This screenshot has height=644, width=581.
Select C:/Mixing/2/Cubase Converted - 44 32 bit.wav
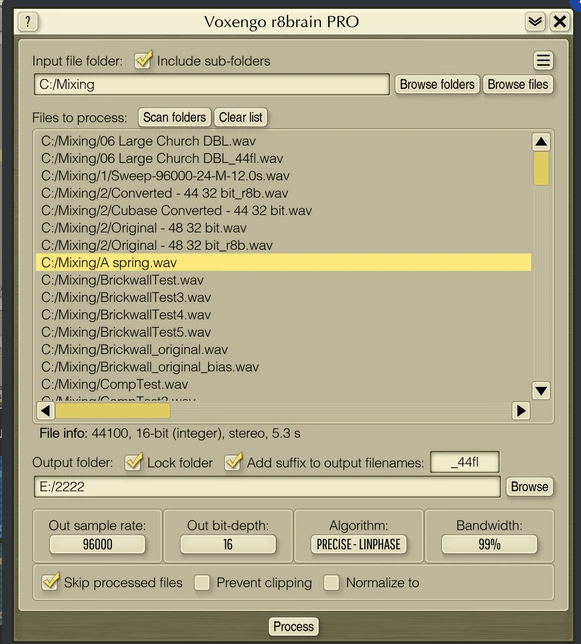[x=283, y=210]
